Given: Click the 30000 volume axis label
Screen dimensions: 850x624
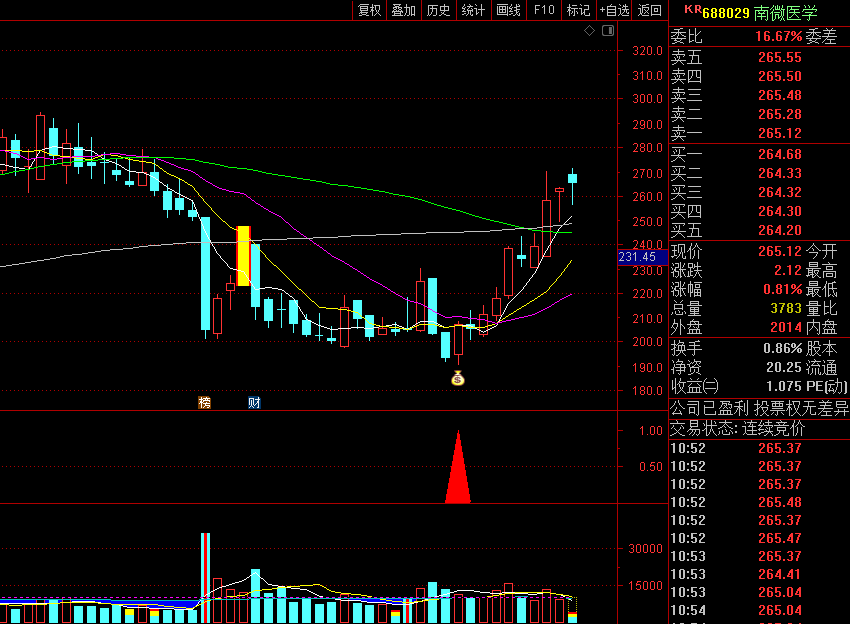Looking at the screenshot, I should 645,549.
